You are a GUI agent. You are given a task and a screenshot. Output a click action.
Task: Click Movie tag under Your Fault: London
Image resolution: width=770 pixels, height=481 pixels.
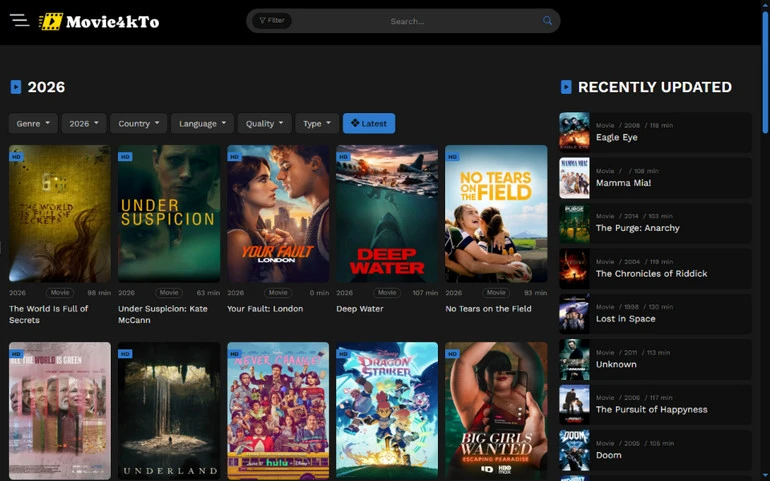278,293
